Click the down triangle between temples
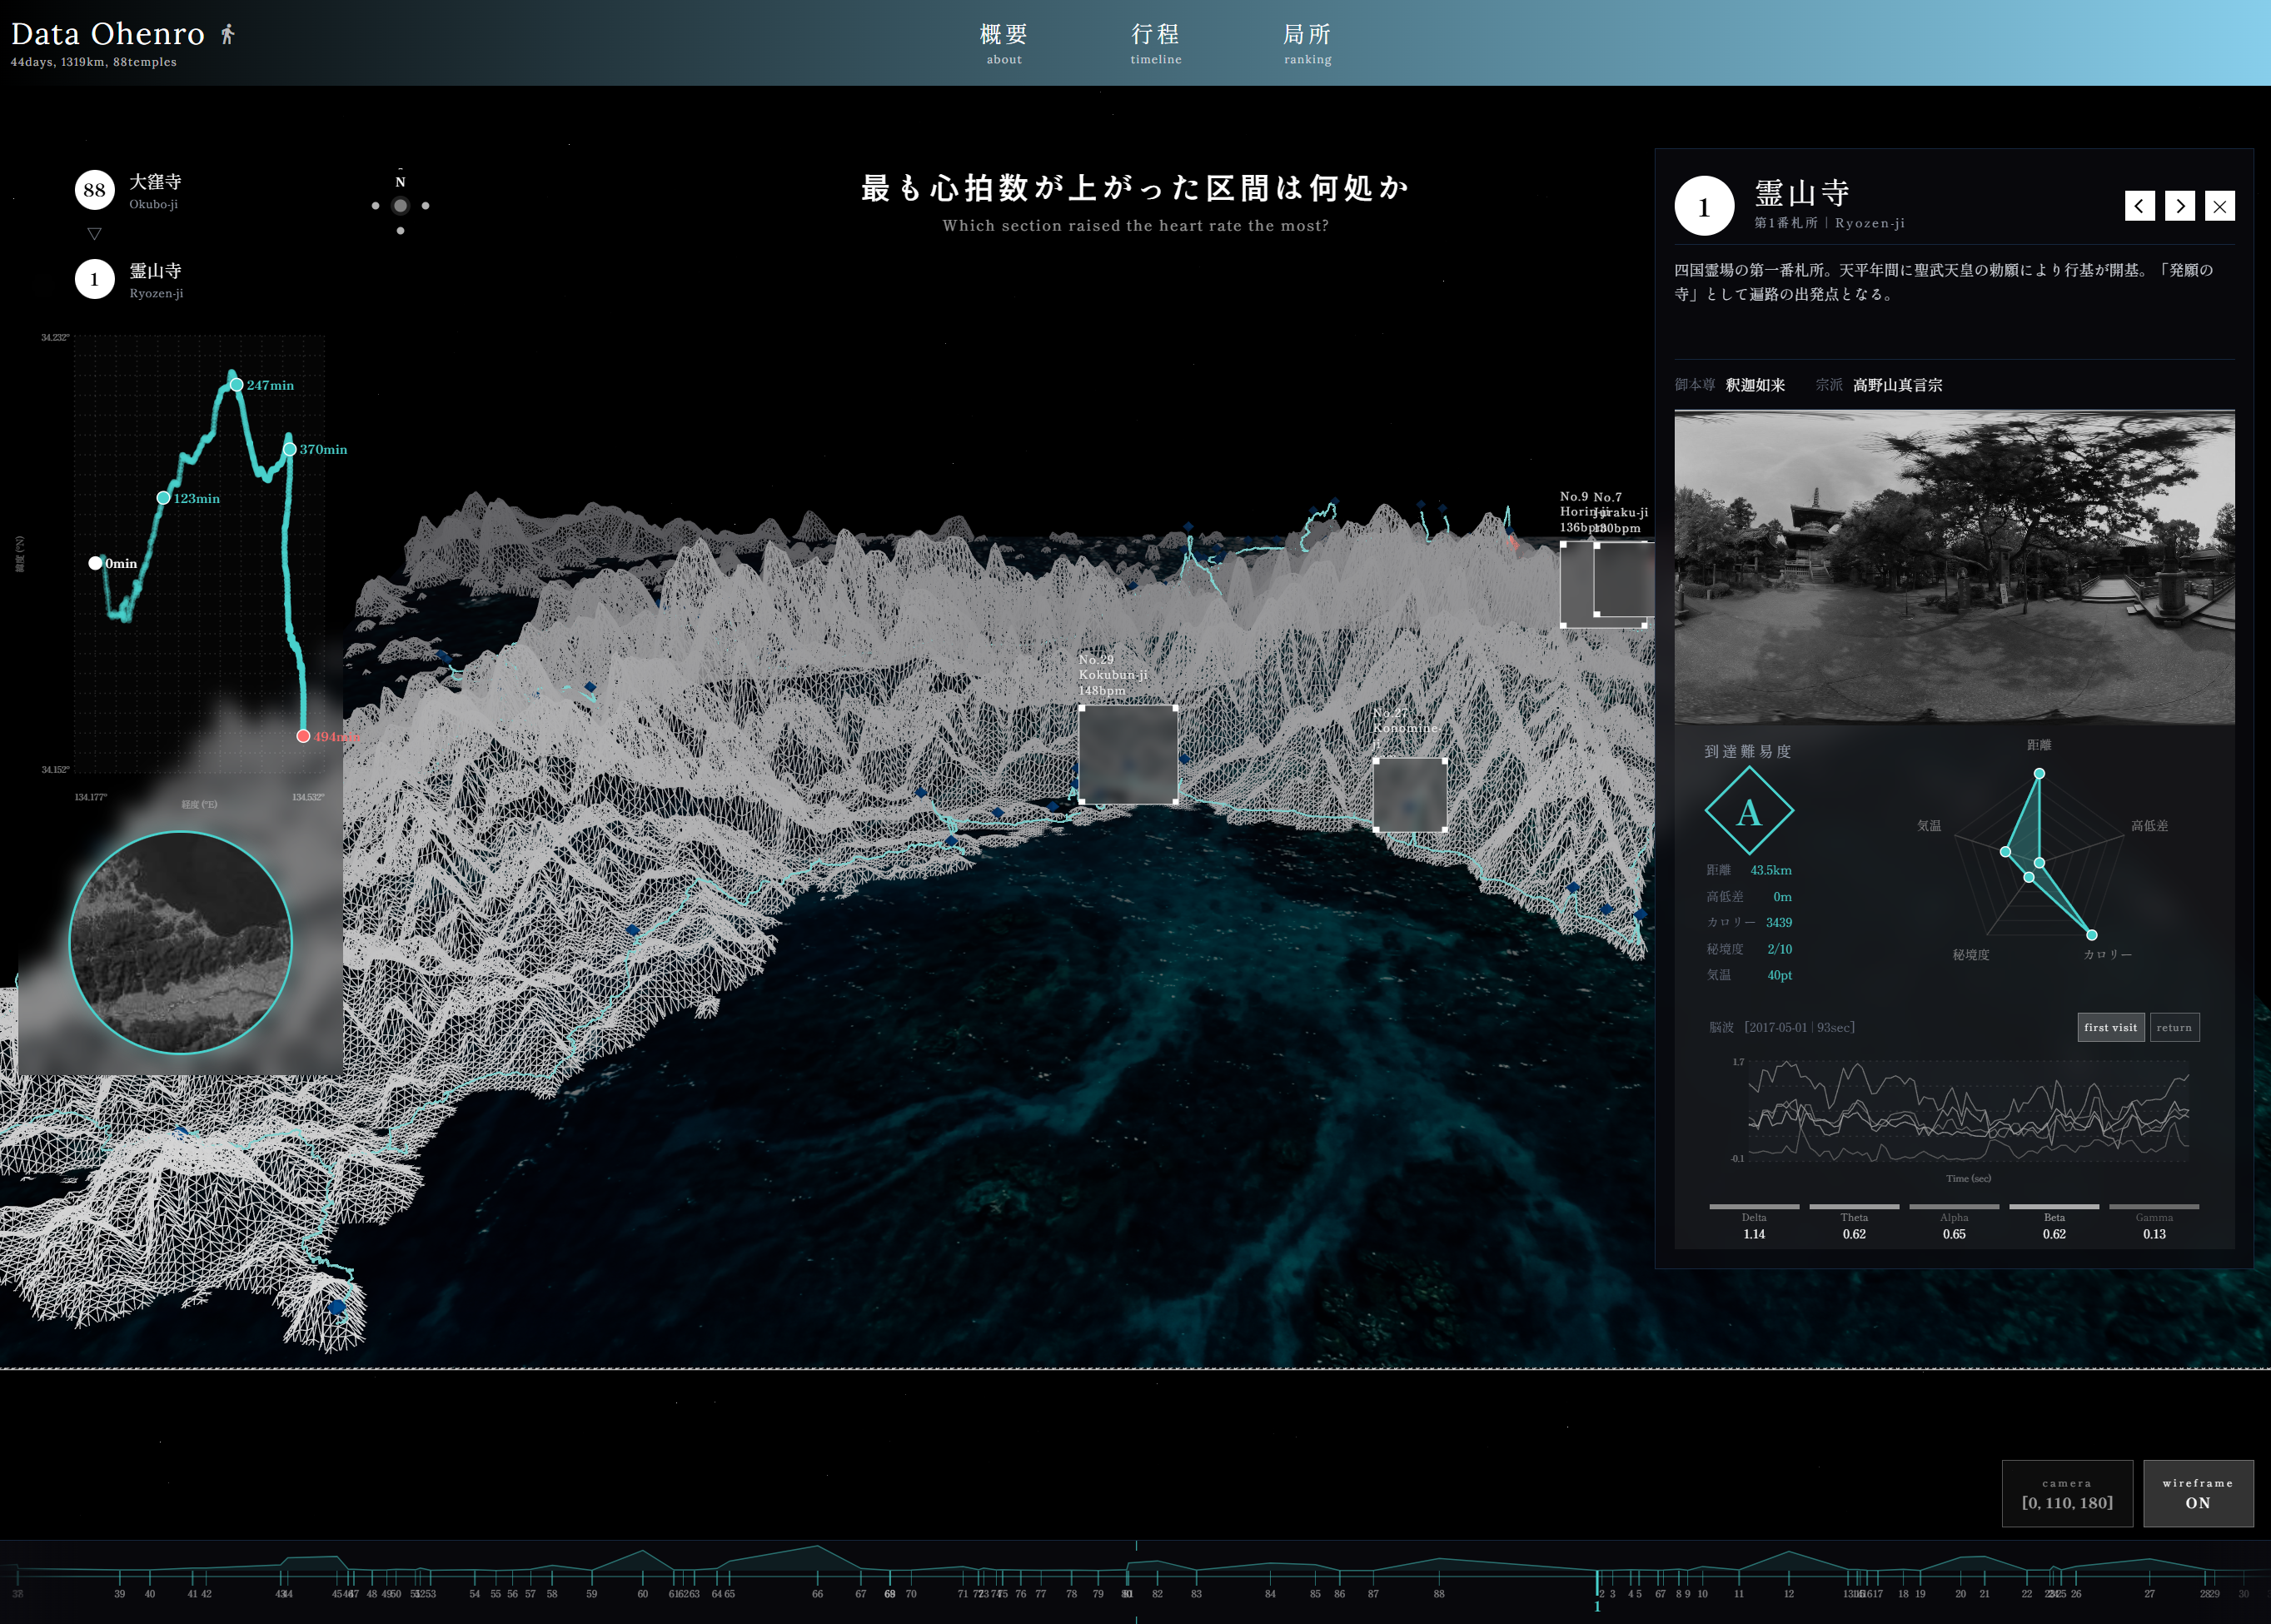 coord(94,234)
